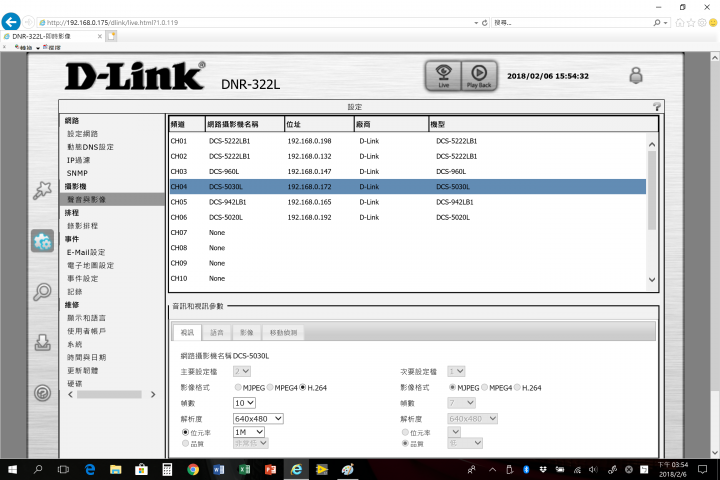
Task: Open browser tools gear icon
Action: [702, 23]
